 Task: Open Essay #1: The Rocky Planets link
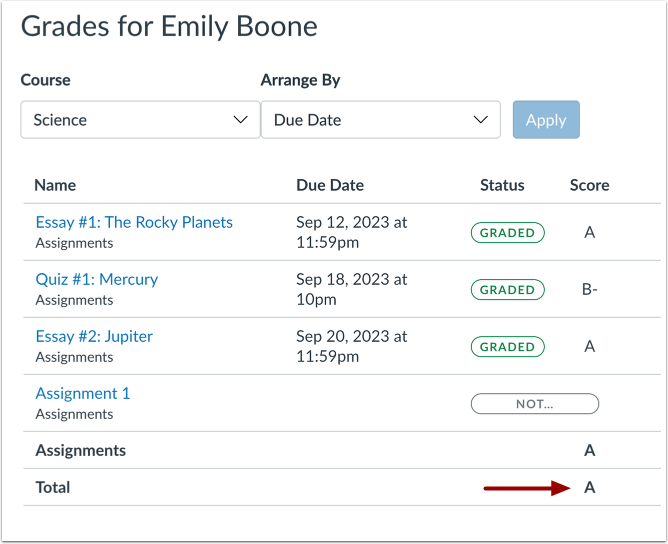134,222
